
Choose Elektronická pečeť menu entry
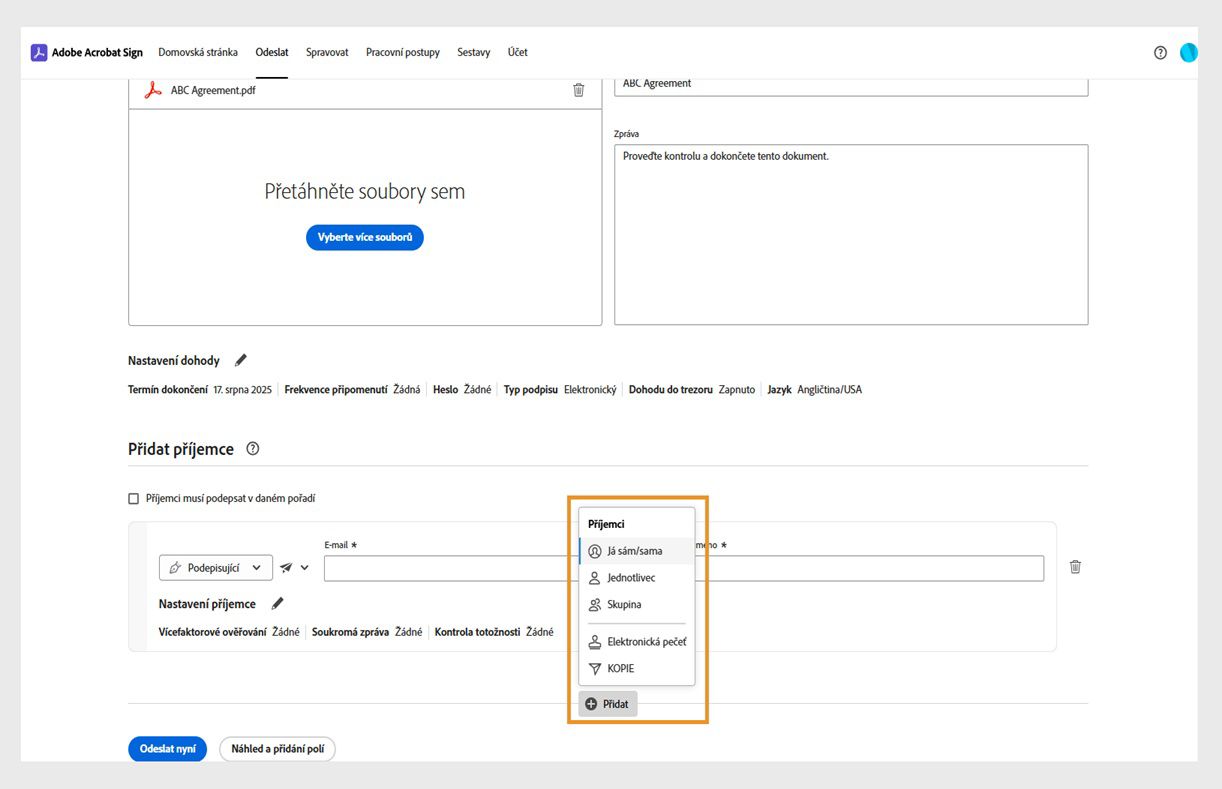click(636, 642)
